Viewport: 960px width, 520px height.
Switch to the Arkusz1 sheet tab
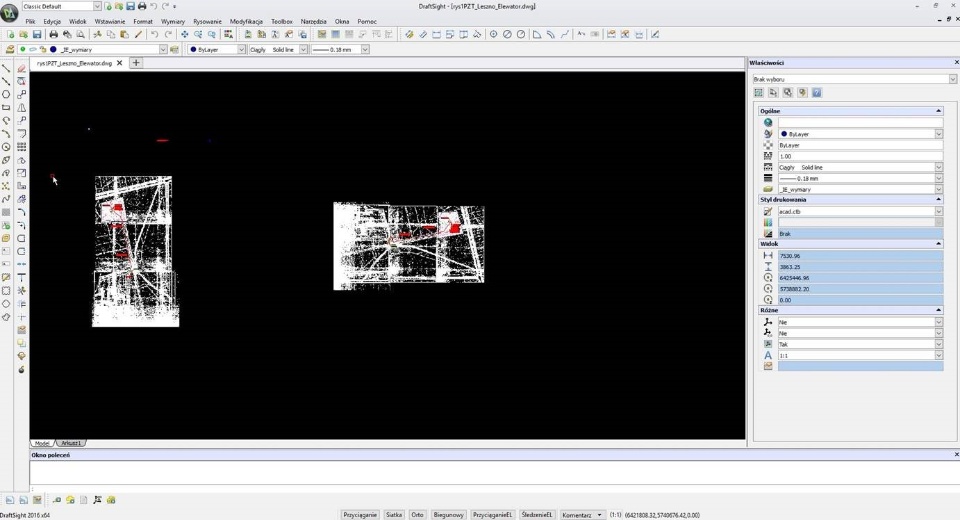click(71, 443)
